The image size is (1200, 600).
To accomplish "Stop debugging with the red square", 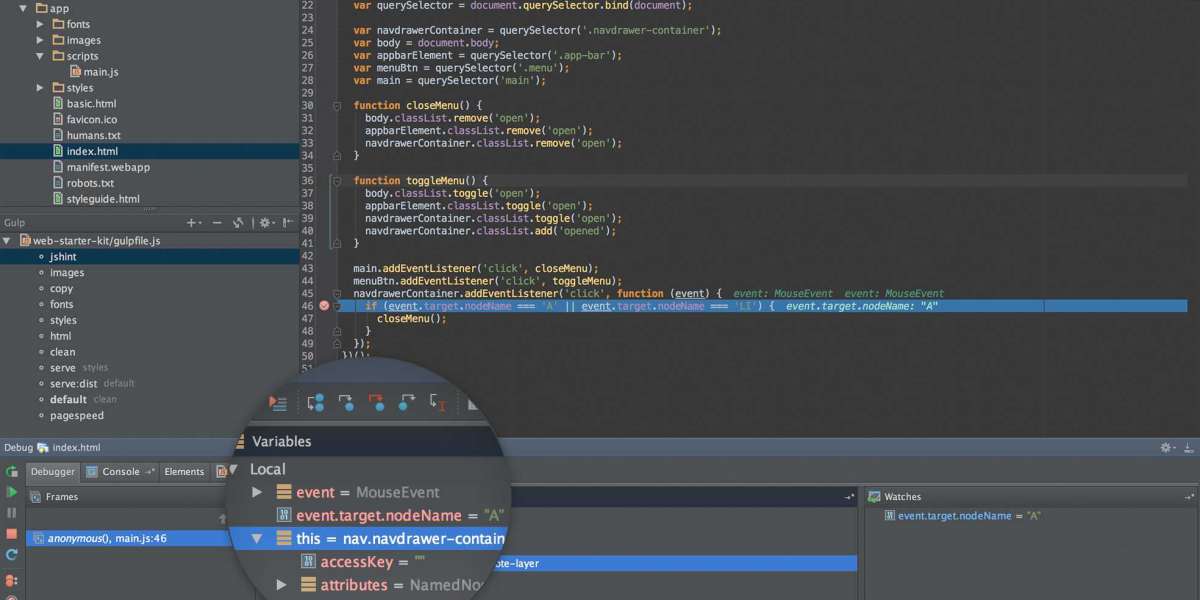I will coord(12,534).
